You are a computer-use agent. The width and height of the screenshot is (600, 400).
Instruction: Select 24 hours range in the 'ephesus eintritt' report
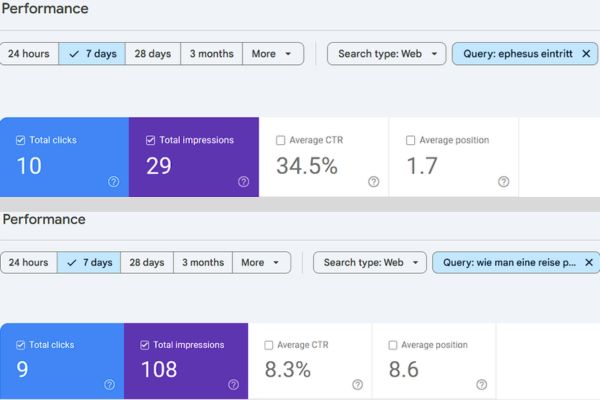point(29,54)
